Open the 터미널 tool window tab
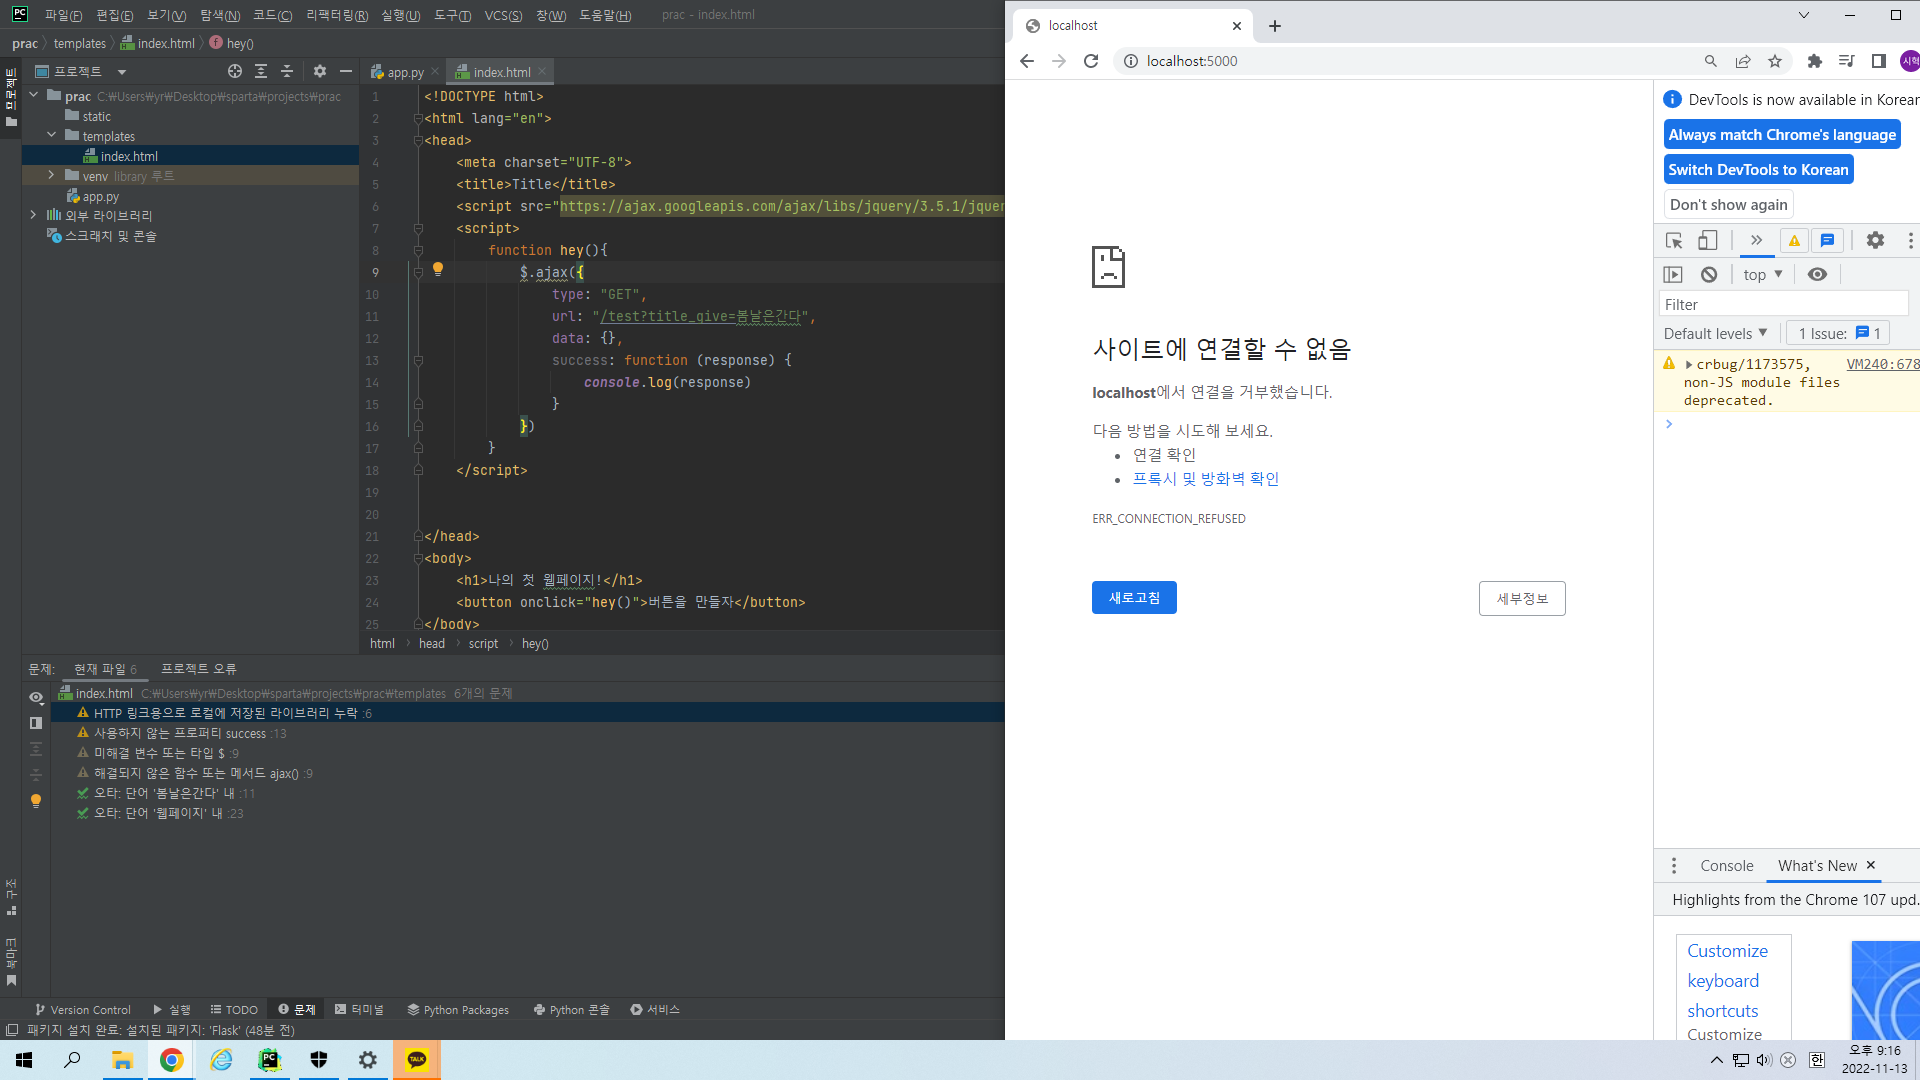This screenshot has width=1920, height=1080. tap(360, 1010)
